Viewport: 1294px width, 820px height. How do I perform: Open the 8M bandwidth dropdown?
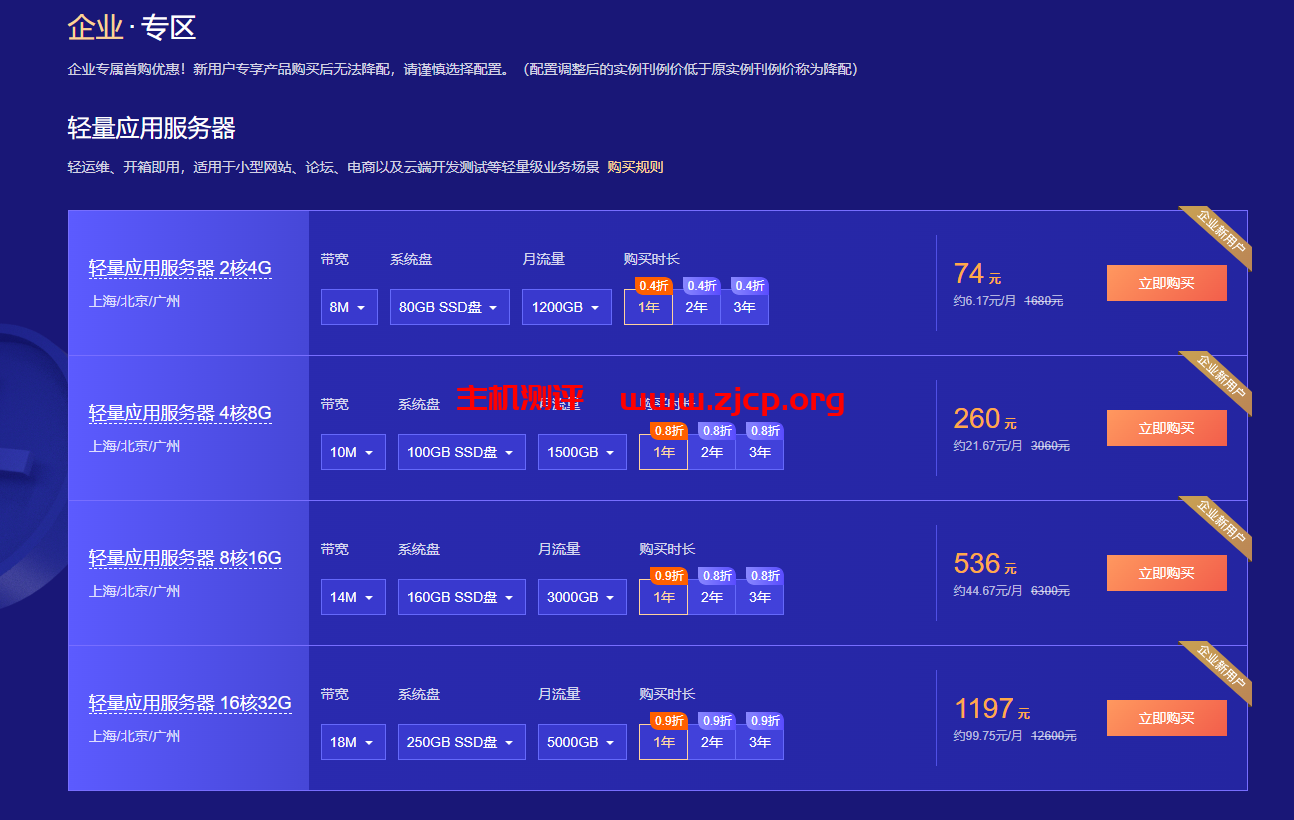349,307
